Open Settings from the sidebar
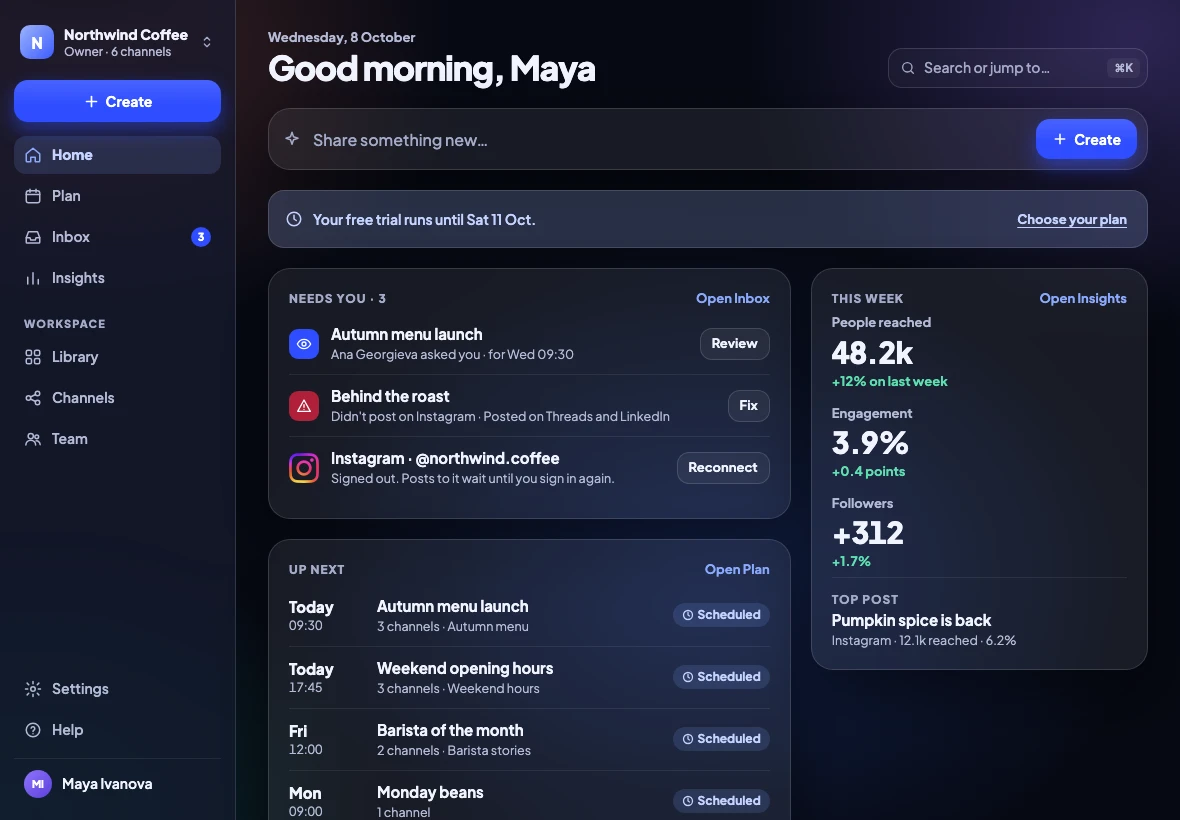The height and width of the screenshot is (820, 1180). 117,689
